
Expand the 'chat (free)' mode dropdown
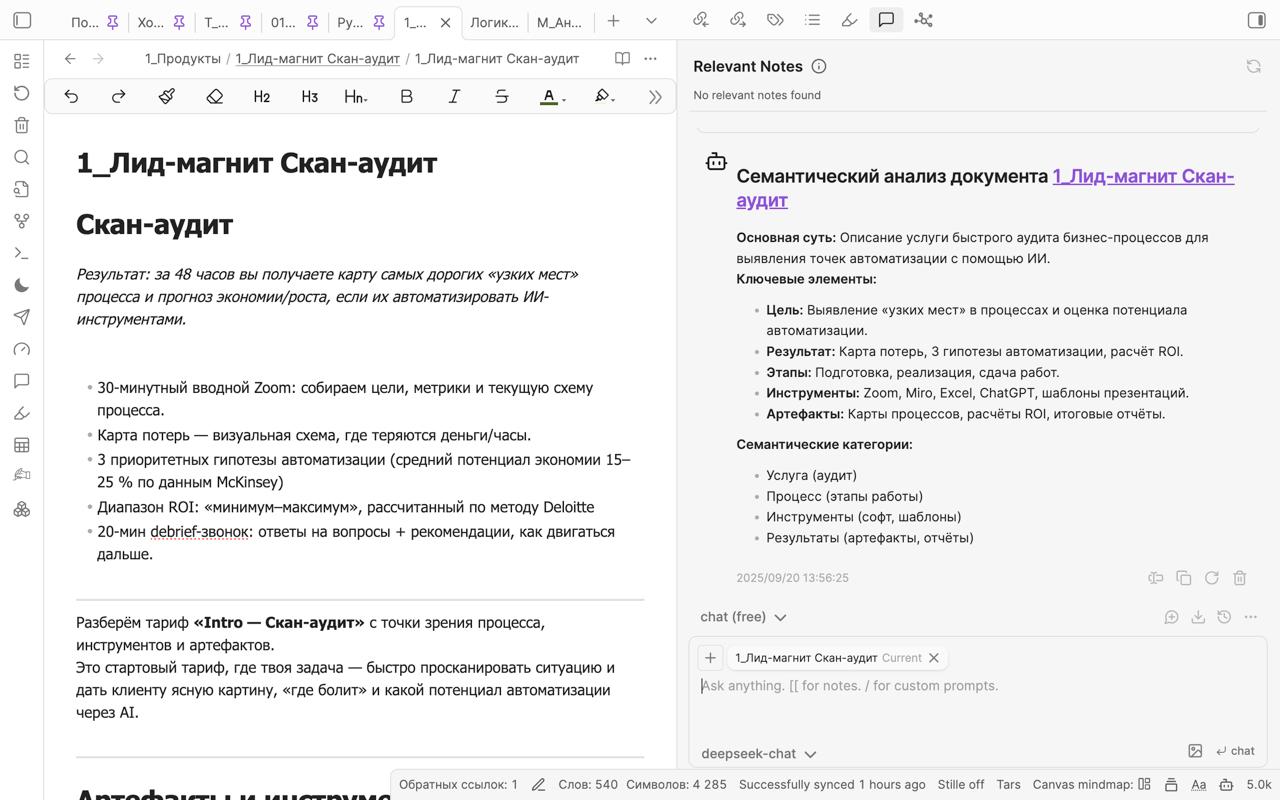(x=743, y=617)
